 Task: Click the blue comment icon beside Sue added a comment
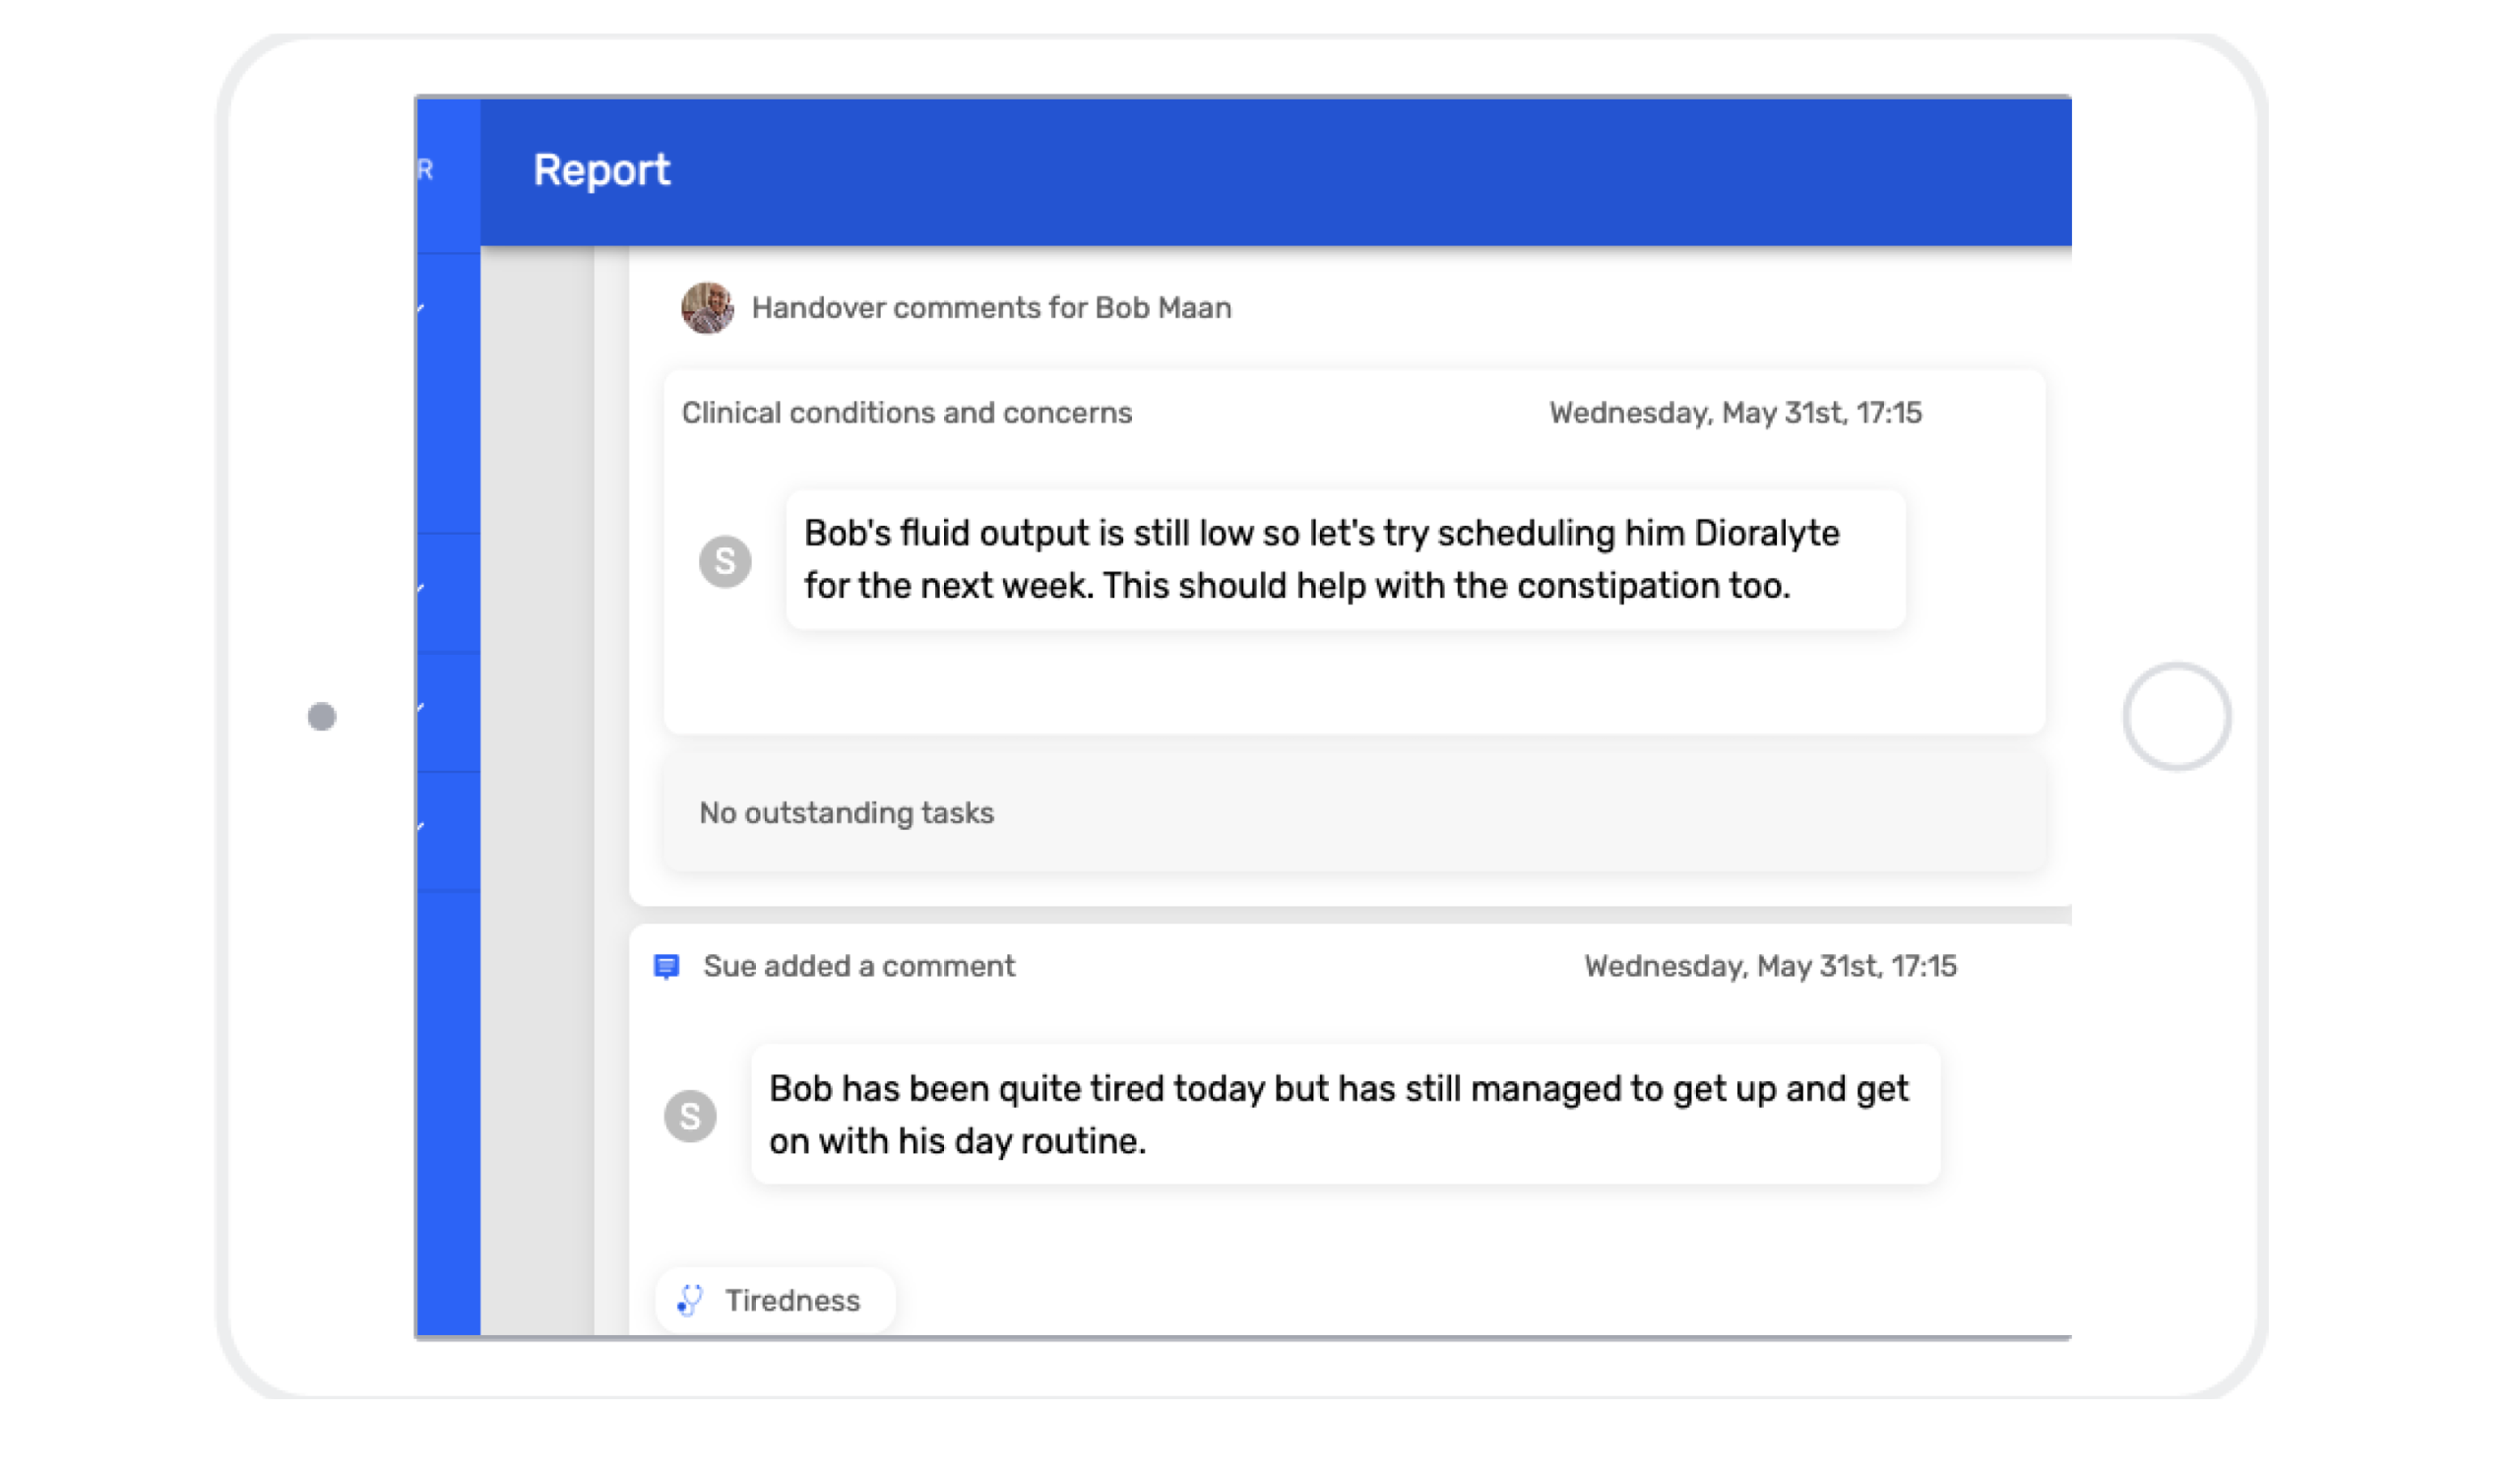[667, 967]
